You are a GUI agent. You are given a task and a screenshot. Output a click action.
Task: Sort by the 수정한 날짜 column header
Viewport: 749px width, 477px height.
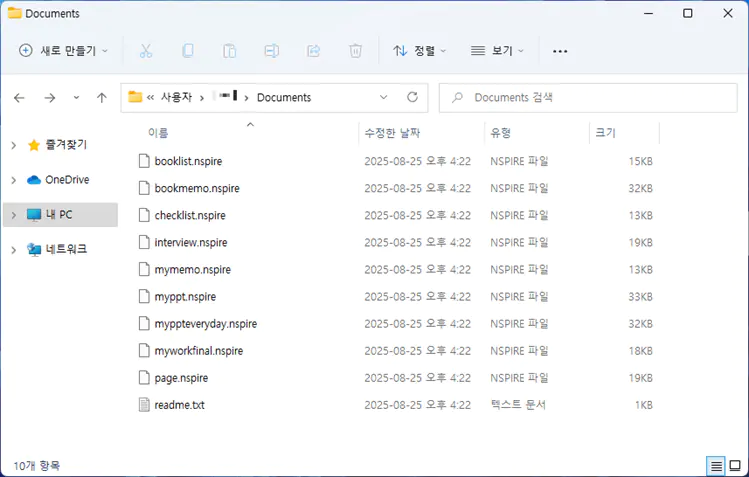click(392, 133)
